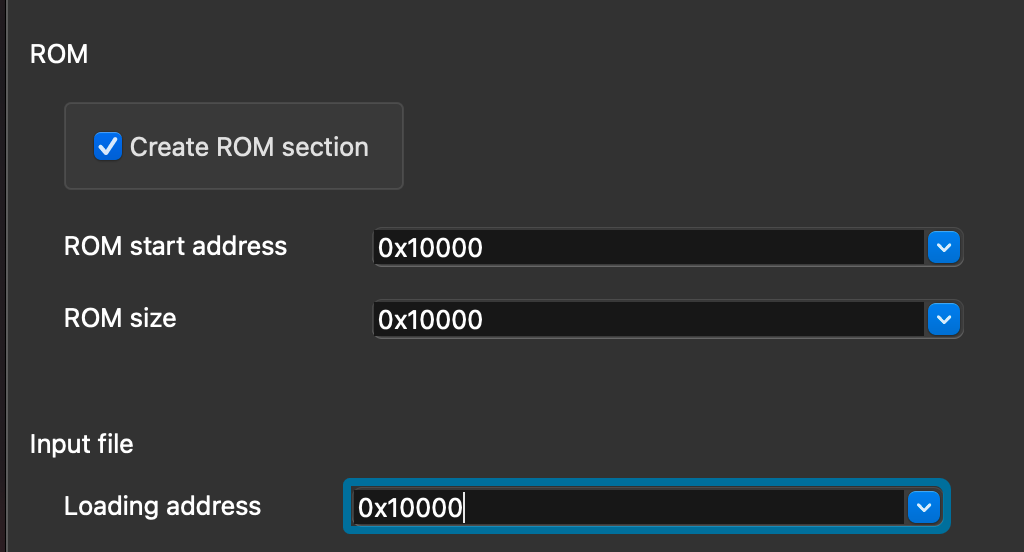
Task: Focus the ROM size input field
Action: pos(648,319)
